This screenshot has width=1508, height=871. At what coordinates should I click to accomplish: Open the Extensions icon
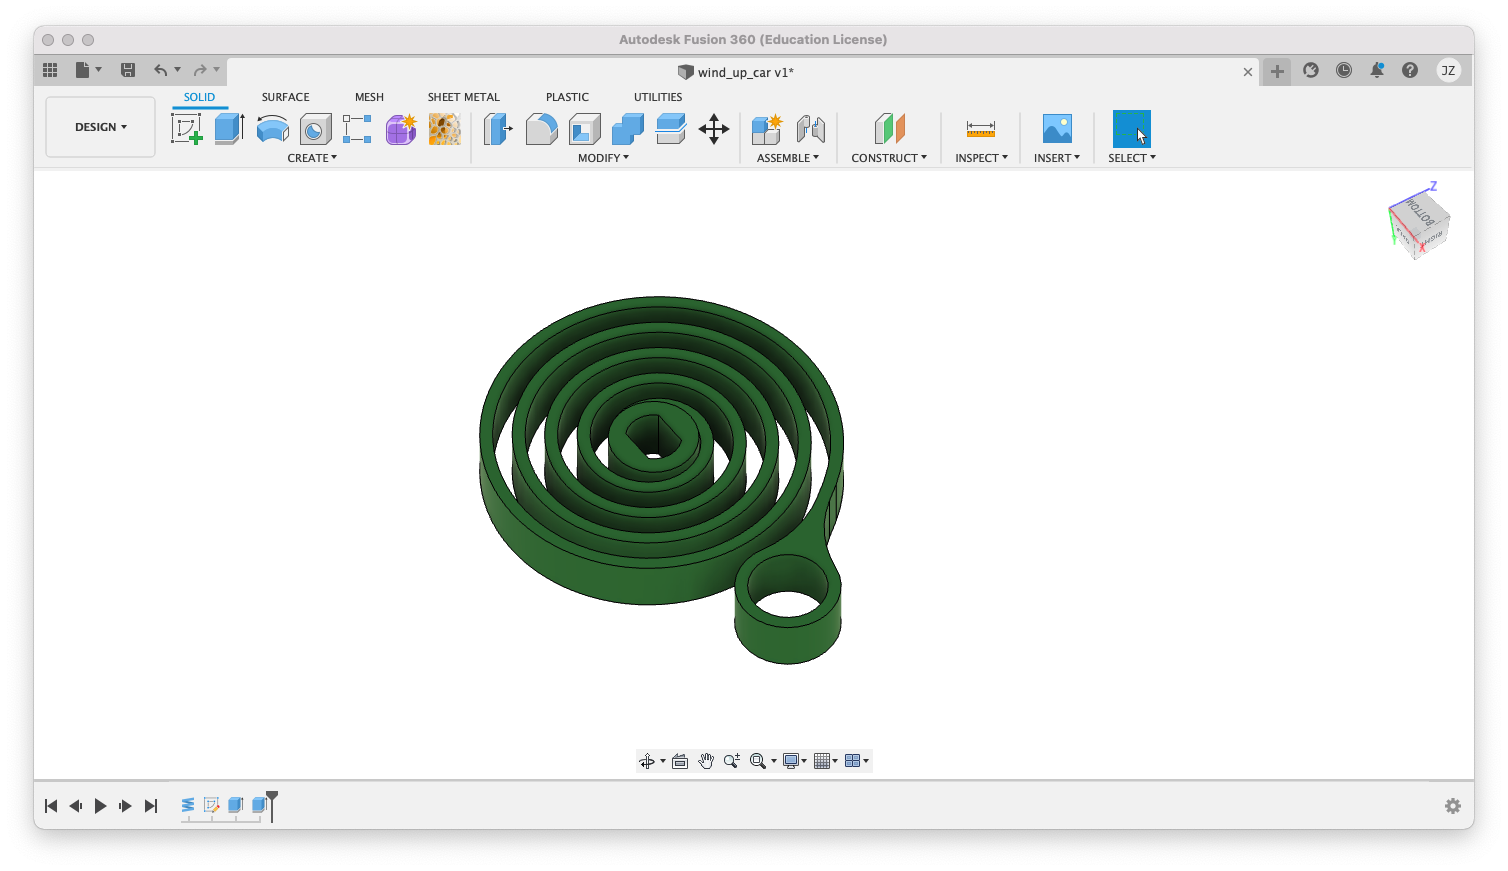[1311, 70]
